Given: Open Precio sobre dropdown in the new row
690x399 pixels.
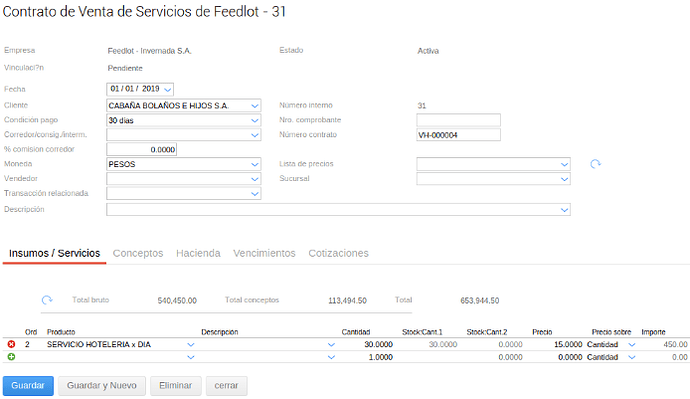Looking at the screenshot, I should click(632, 357).
